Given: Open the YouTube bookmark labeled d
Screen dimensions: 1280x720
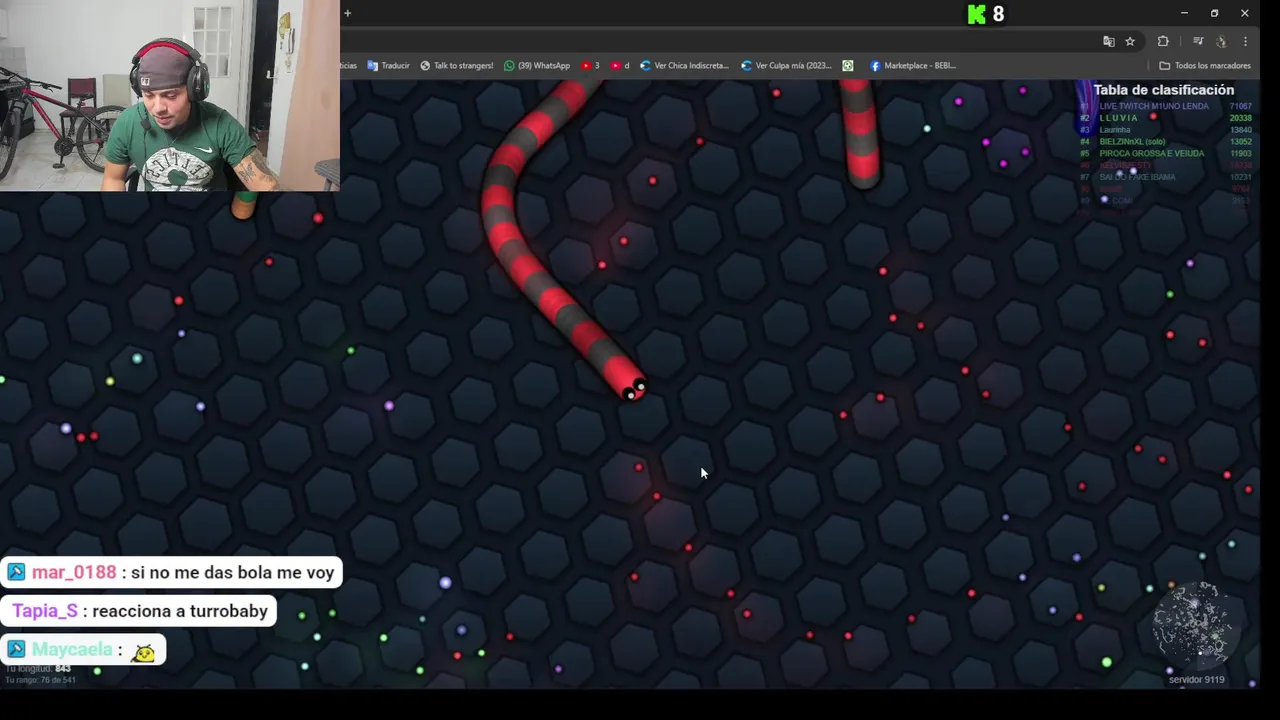Looking at the screenshot, I should coord(620,65).
